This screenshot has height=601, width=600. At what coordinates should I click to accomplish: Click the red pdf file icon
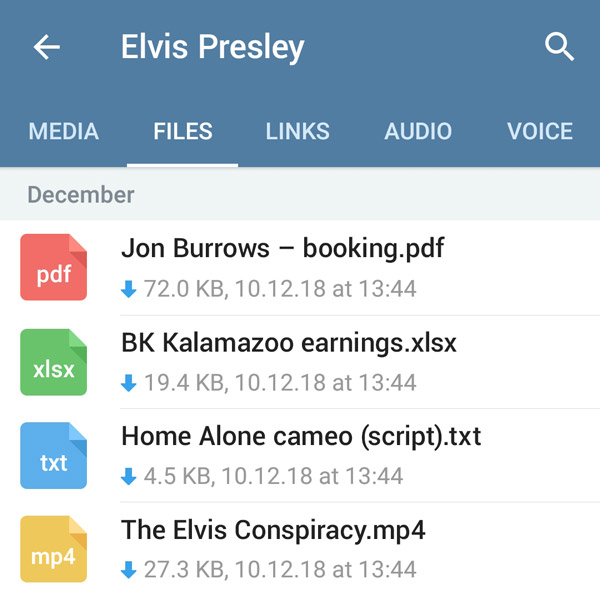click(x=53, y=267)
